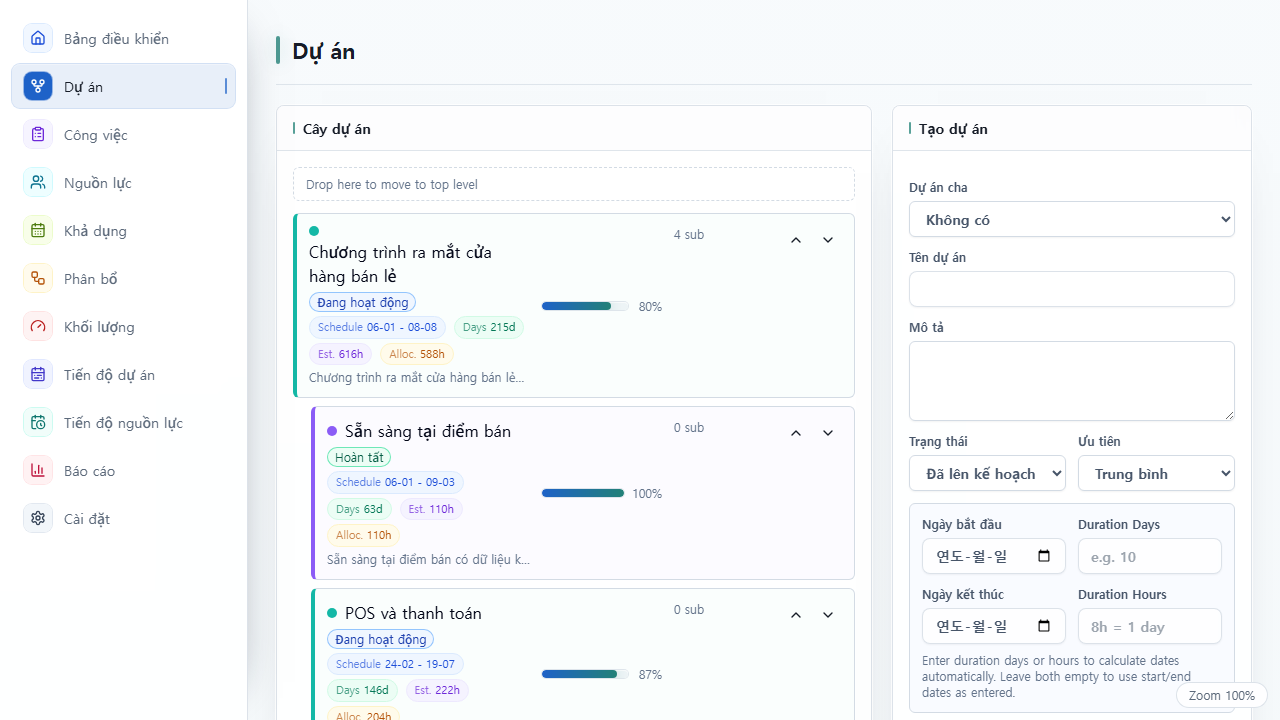
Task: Move Chương trình ra mắt cửa hàng down
Action: click(x=828, y=240)
